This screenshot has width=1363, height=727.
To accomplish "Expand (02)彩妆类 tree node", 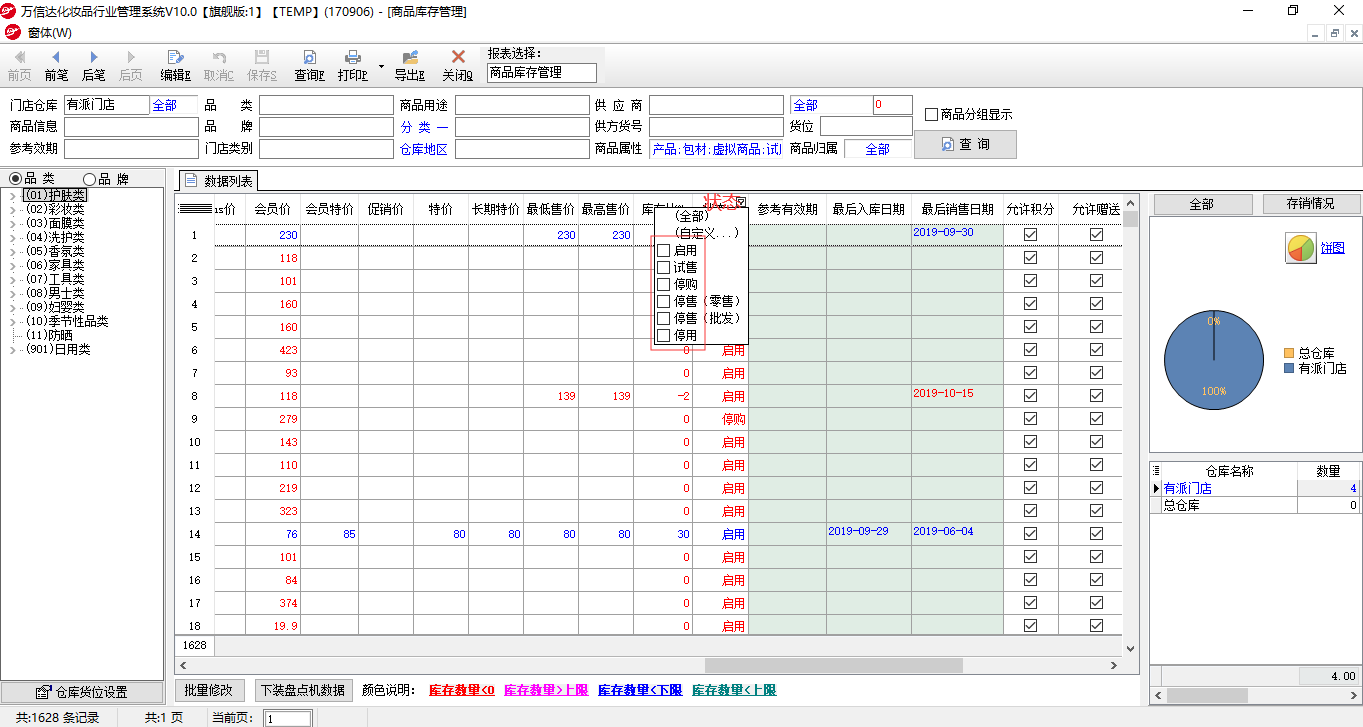I will [x=13, y=209].
